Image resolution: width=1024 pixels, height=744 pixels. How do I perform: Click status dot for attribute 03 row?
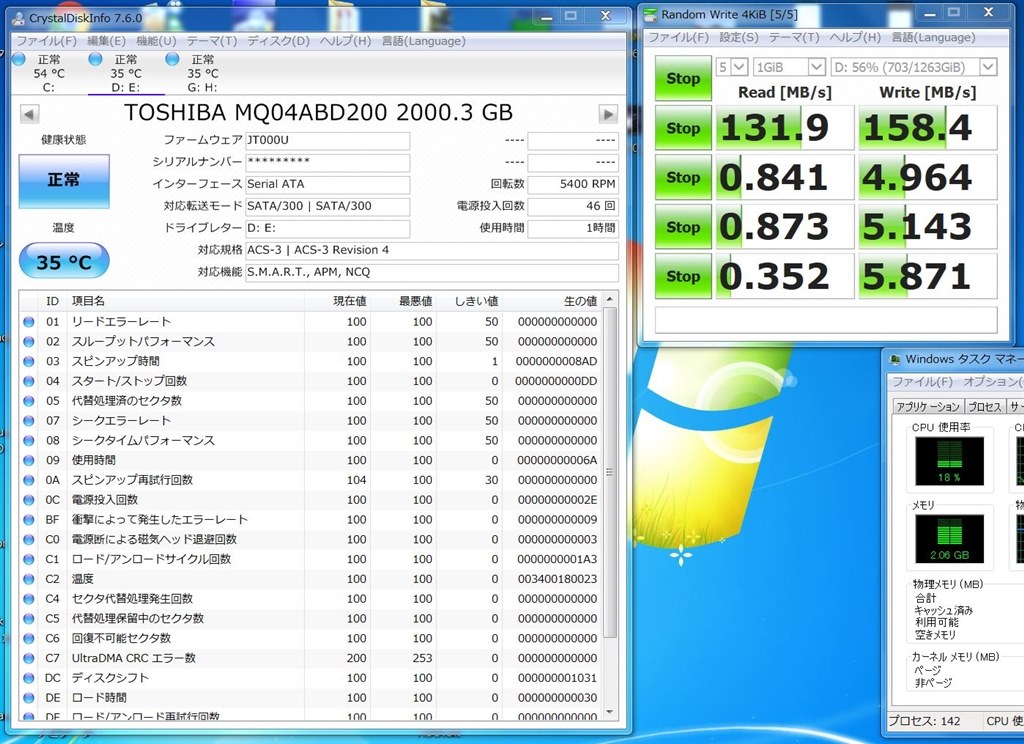(x=29, y=361)
